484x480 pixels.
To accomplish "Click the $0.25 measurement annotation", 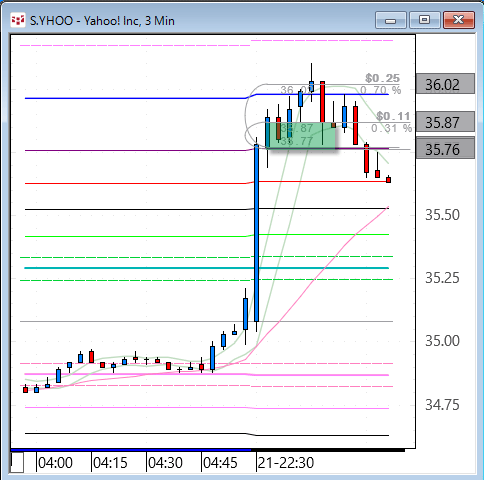I will click(x=382, y=78).
